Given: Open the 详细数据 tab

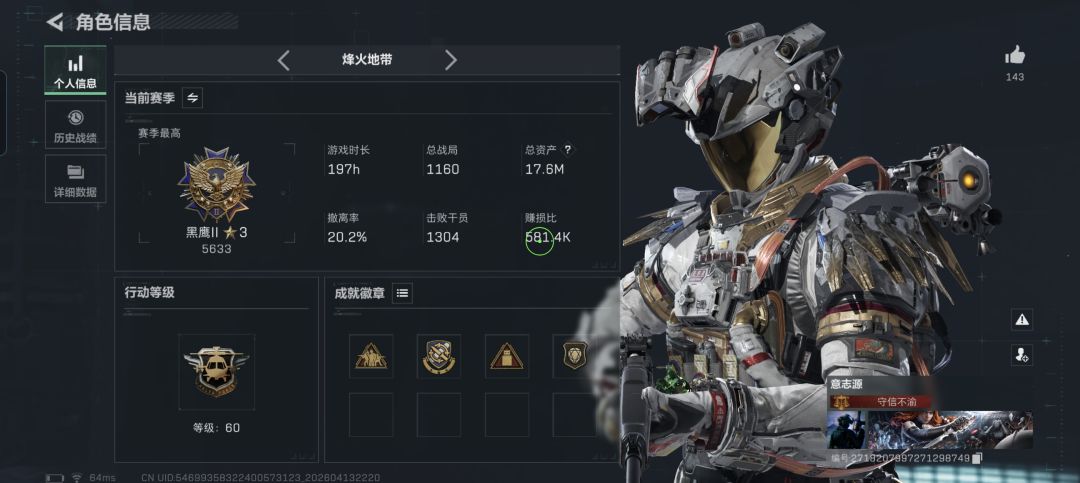Looking at the screenshot, I should (76, 178).
